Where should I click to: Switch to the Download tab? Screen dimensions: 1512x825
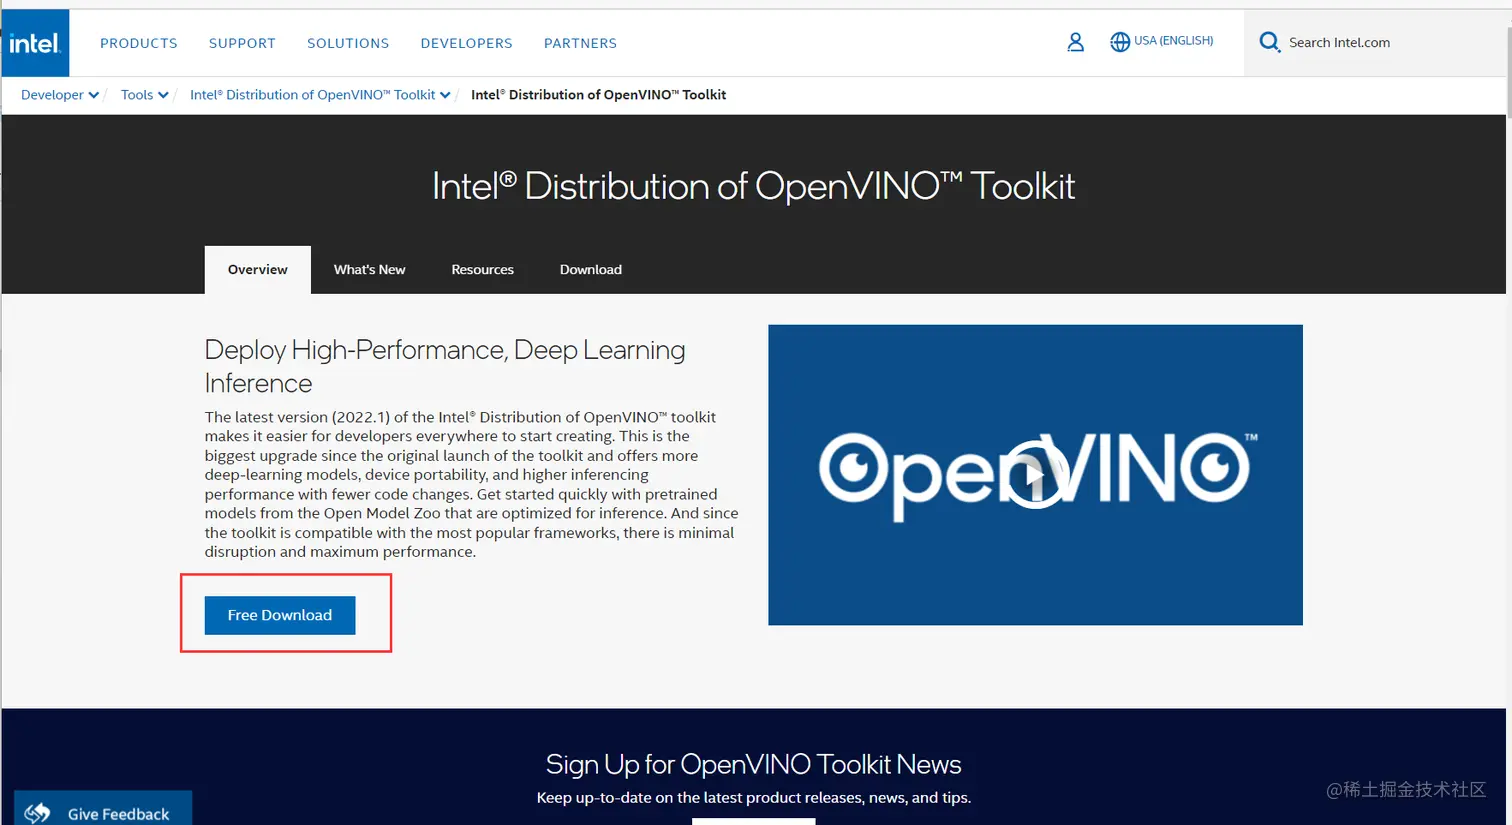click(x=591, y=270)
